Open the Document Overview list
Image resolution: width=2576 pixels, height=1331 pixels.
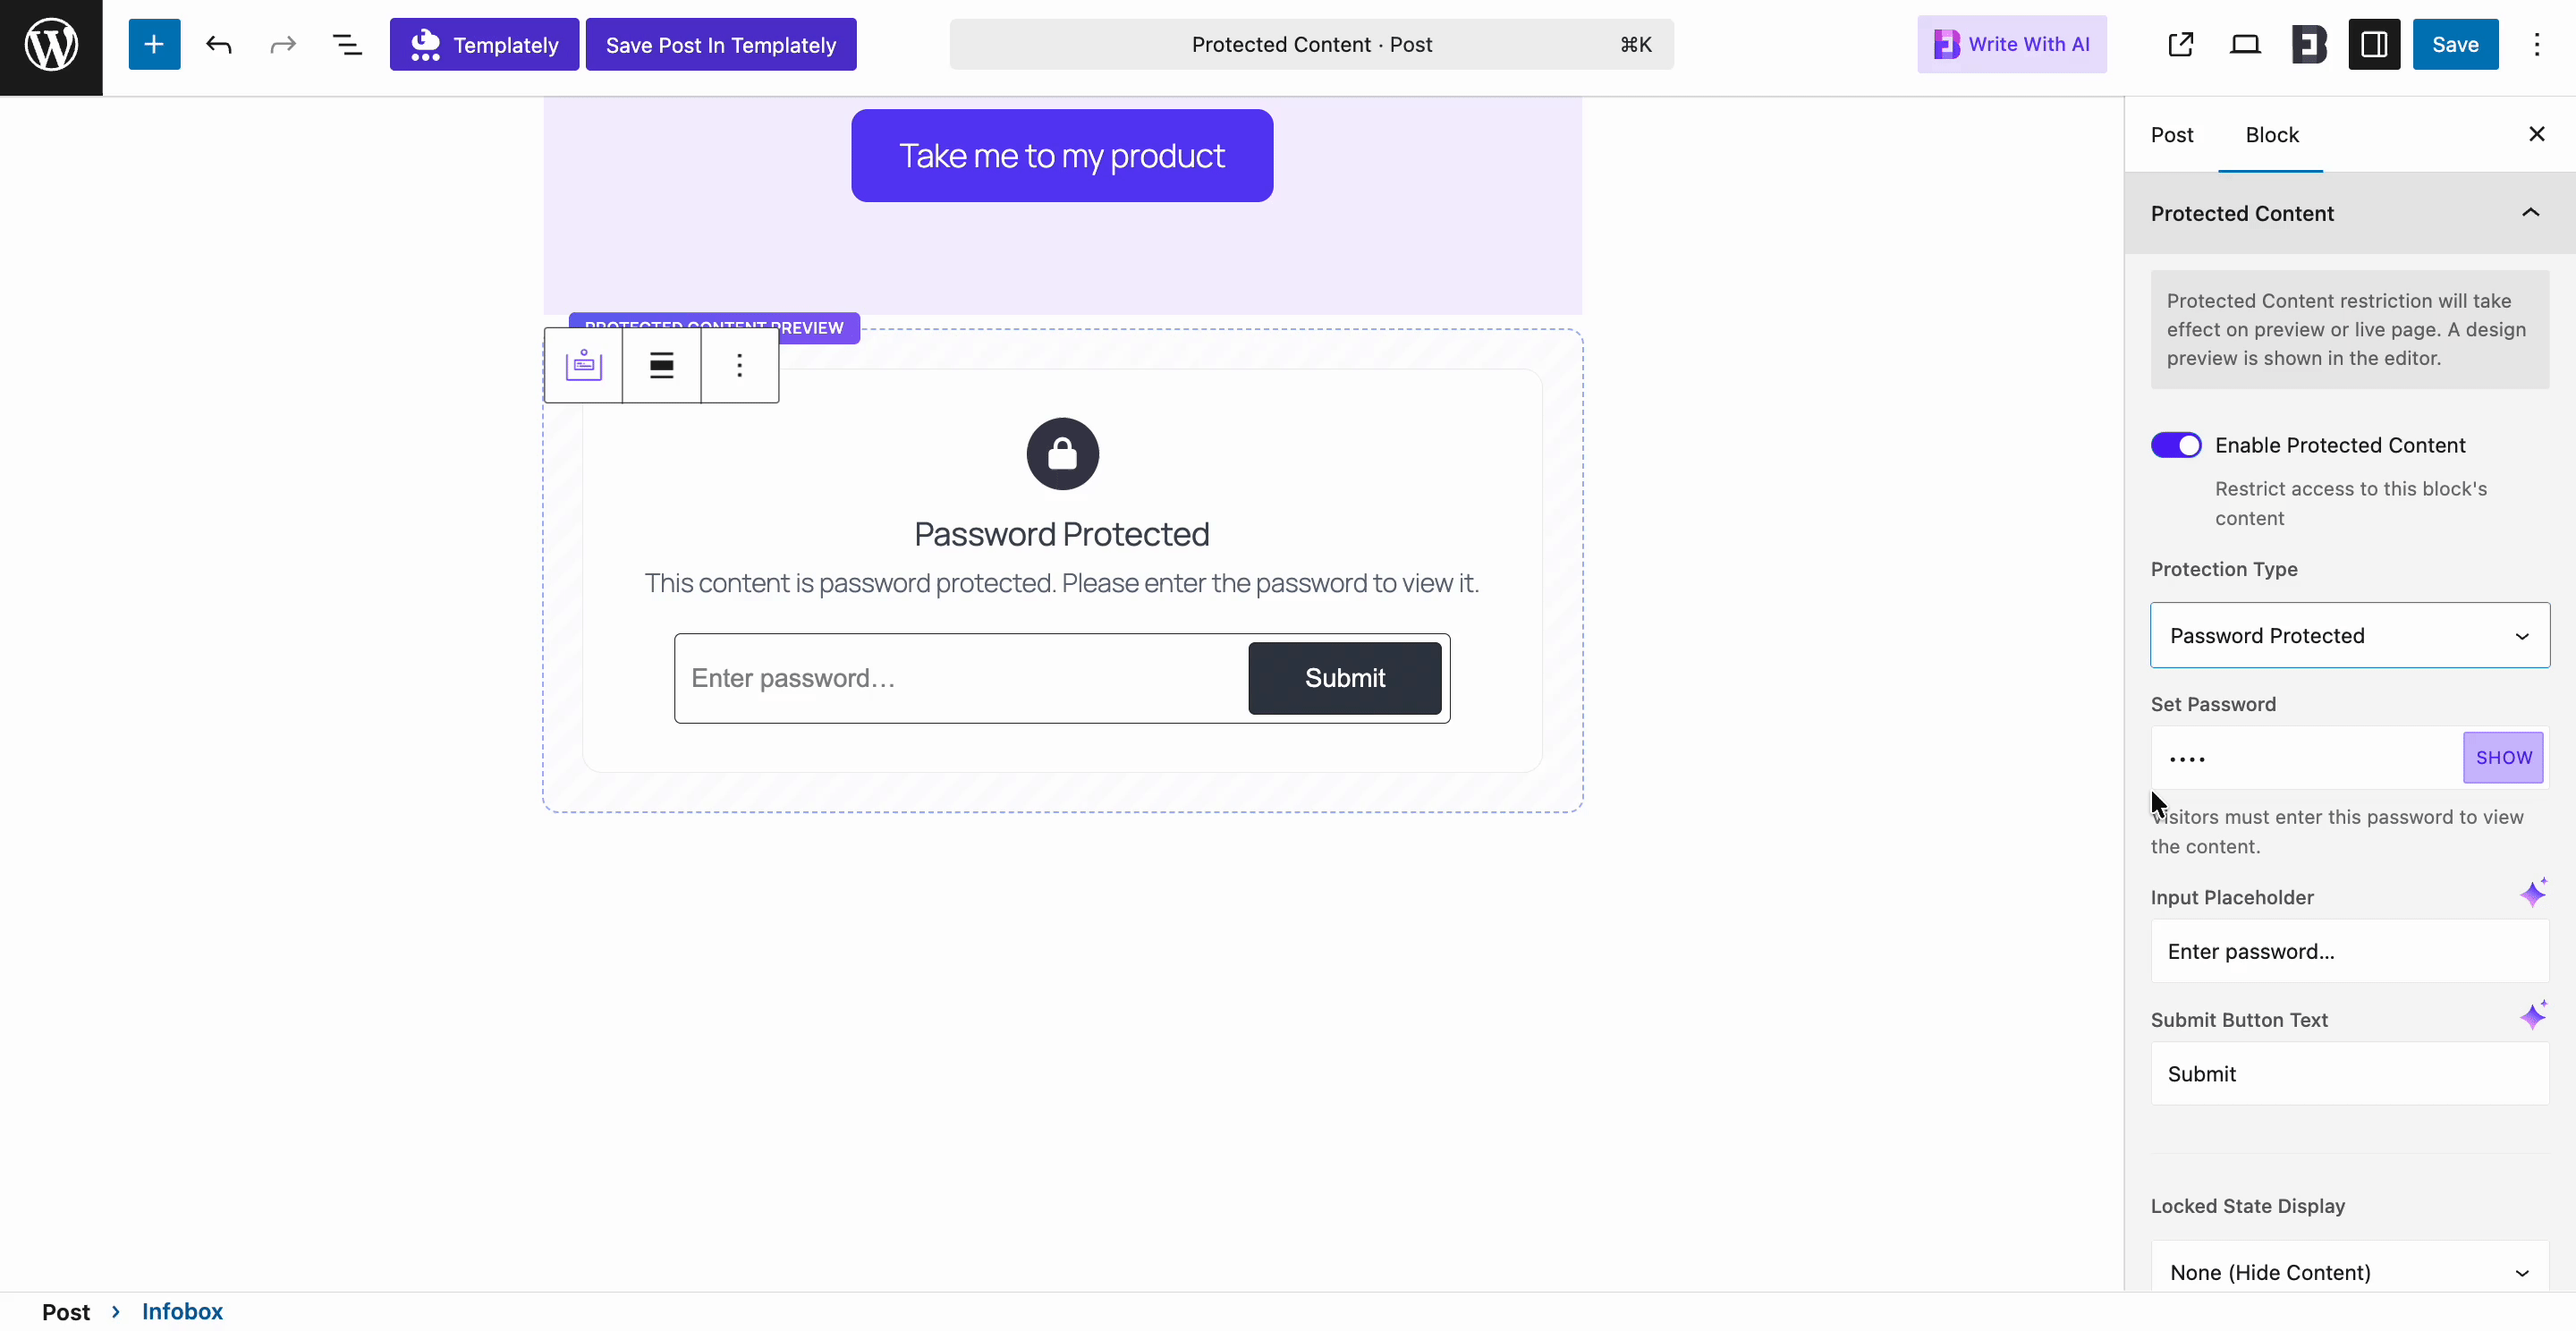click(x=347, y=45)
